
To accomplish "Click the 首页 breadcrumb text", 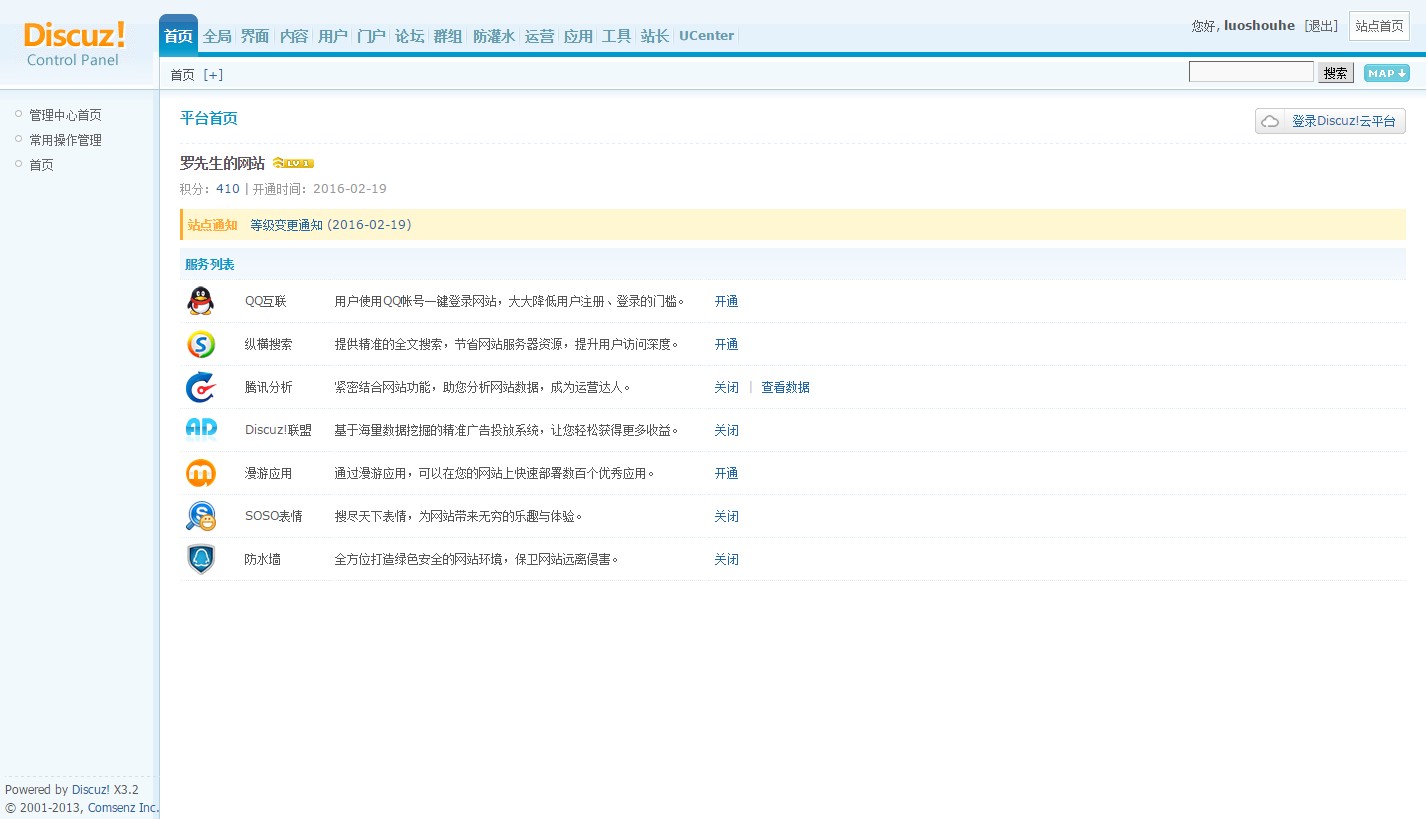I will (x=183, y=75).
